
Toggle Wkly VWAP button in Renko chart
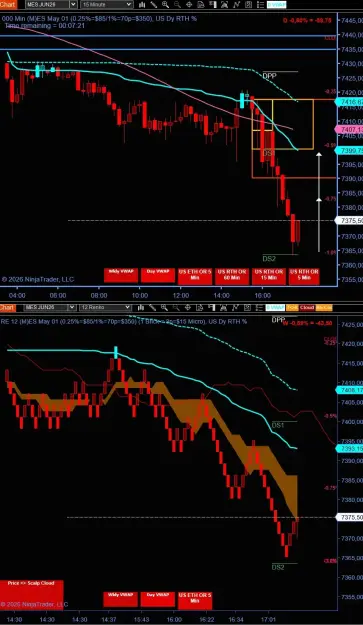pyautogui.click(x=121, y=599)
